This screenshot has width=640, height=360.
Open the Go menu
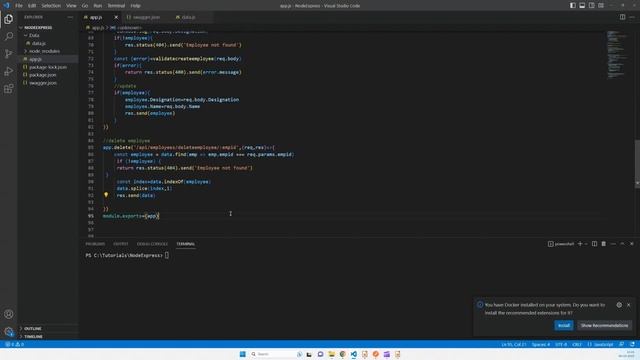[x=85, y=6]
